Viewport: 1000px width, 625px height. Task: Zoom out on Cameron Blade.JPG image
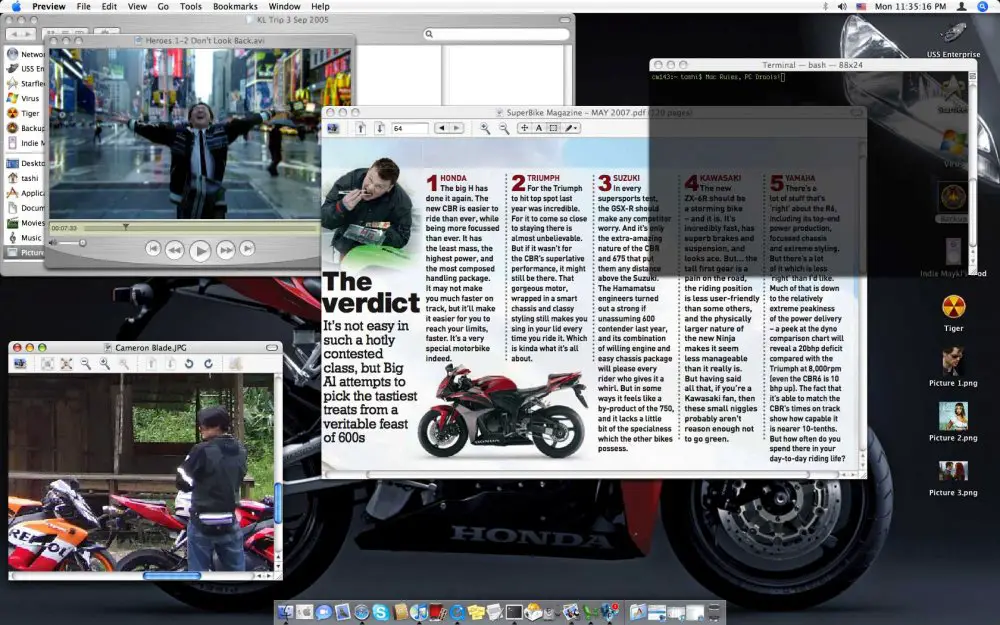85,364
